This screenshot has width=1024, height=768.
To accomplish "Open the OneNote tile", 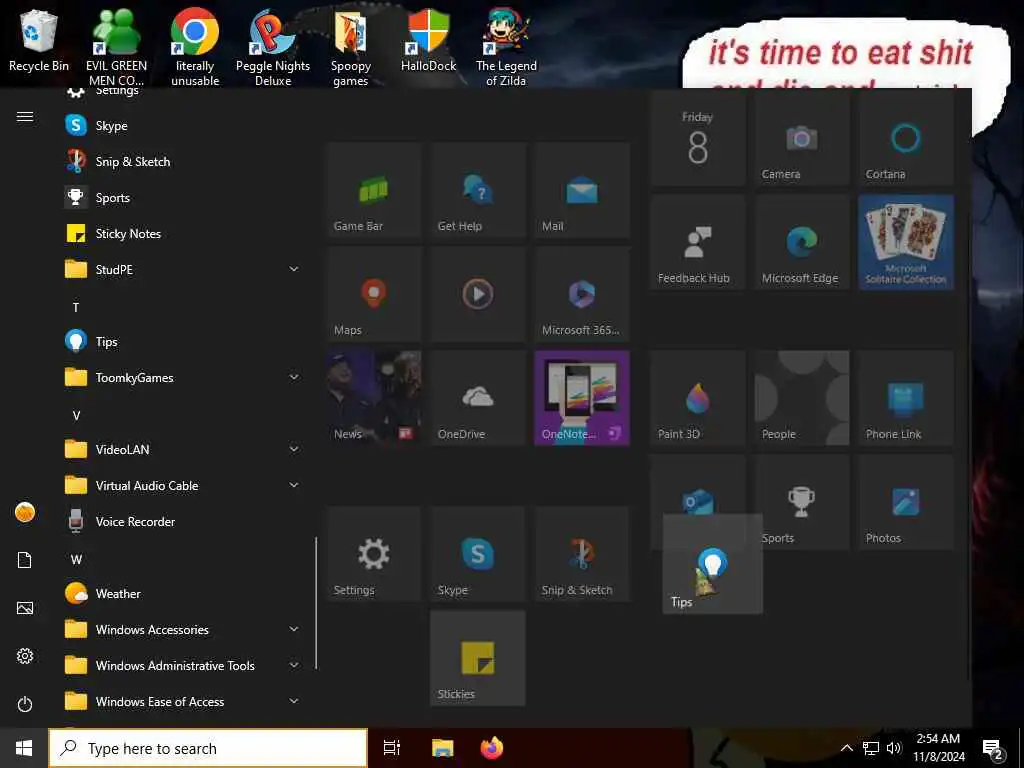I will (582, 398).
